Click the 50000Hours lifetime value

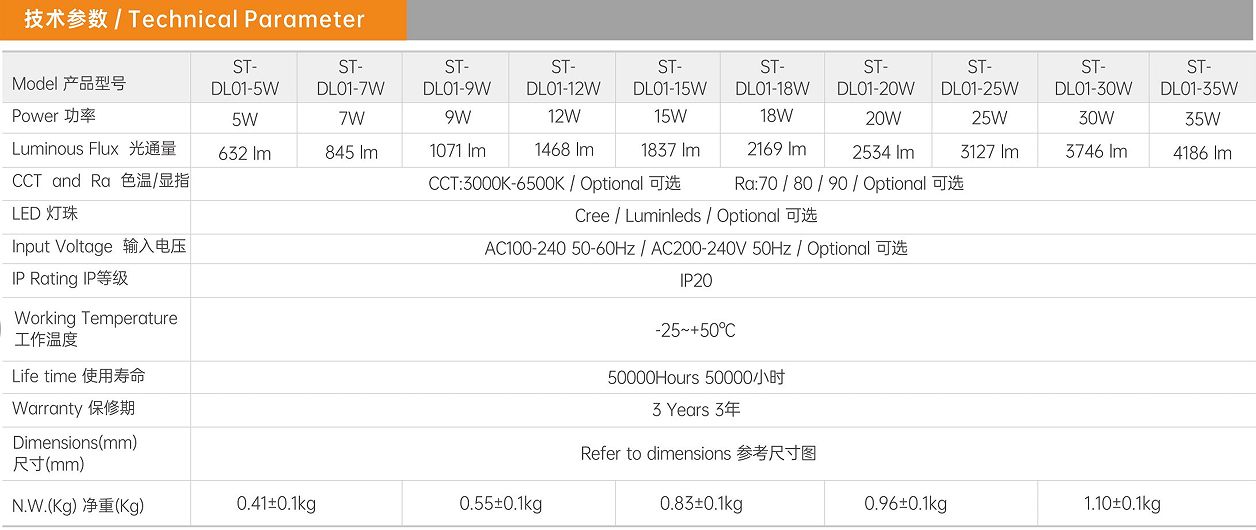point(696,378)
